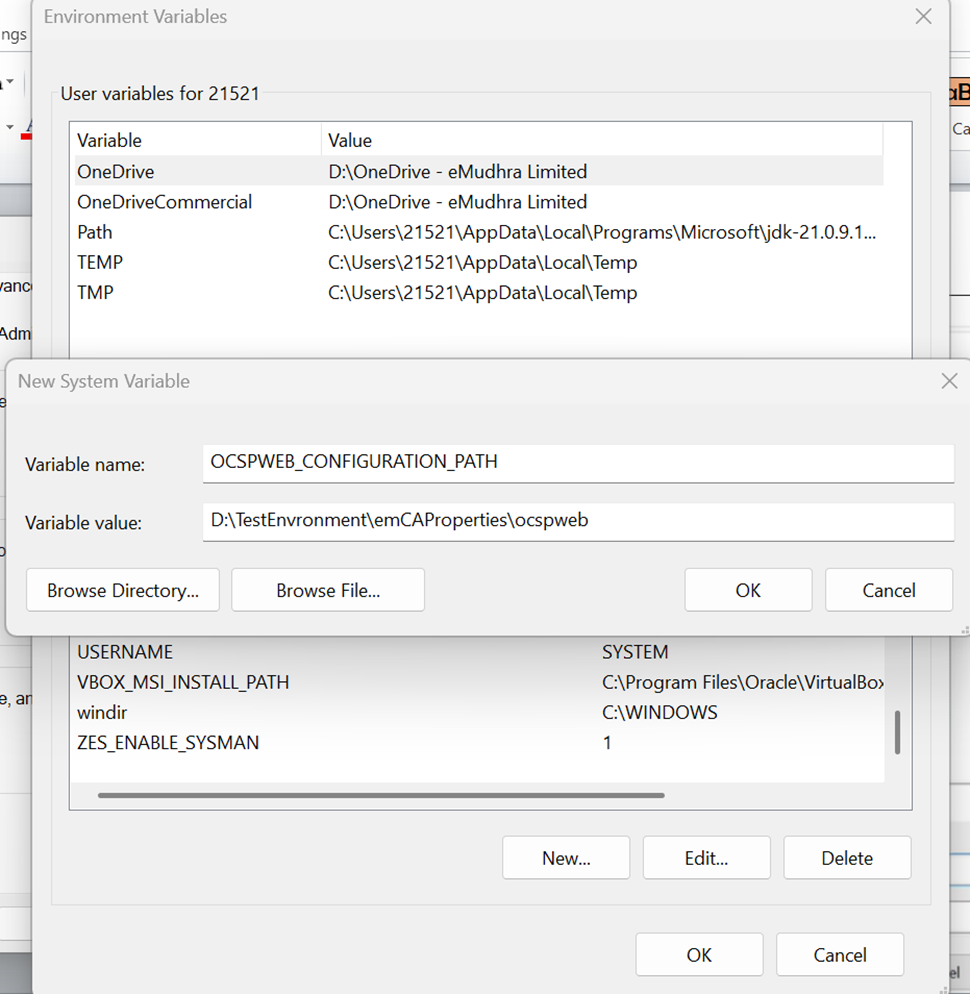Click the system variables horizontal scrollbar
Image resolution: width=970 pixels, height=994 pixels.
coord(381,796)
